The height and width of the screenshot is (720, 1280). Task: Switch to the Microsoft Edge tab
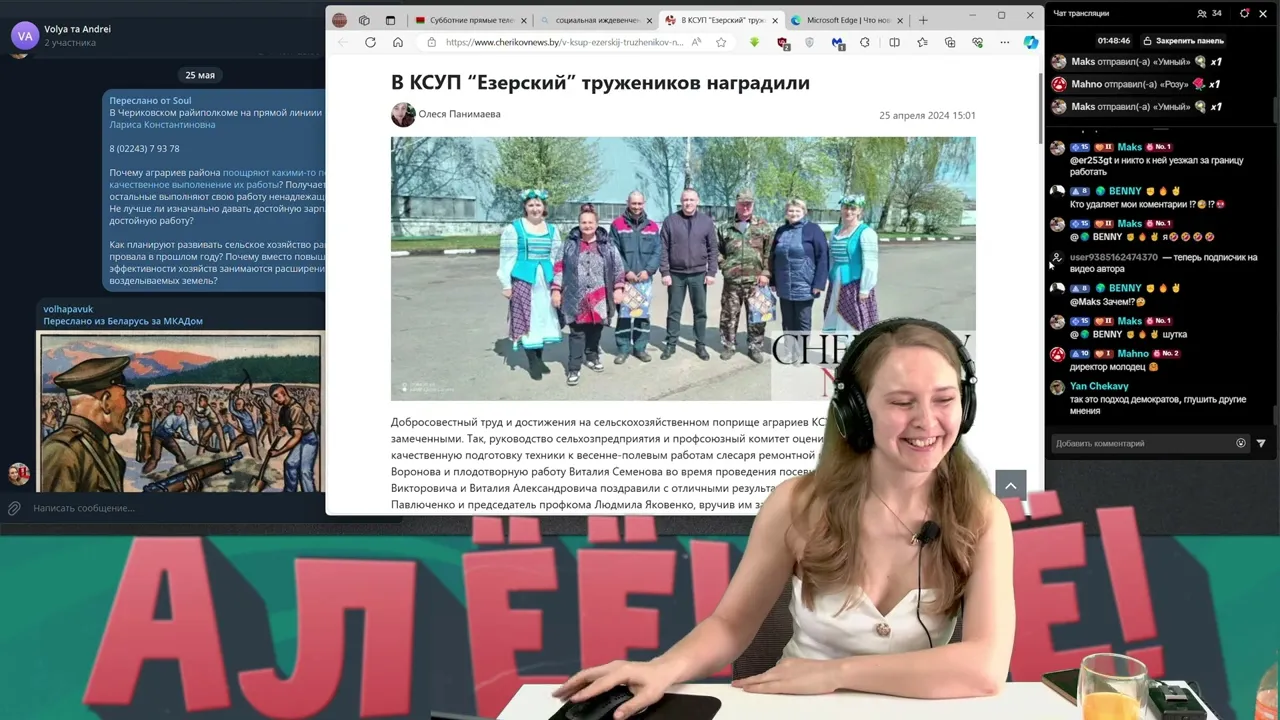[848, 20]
